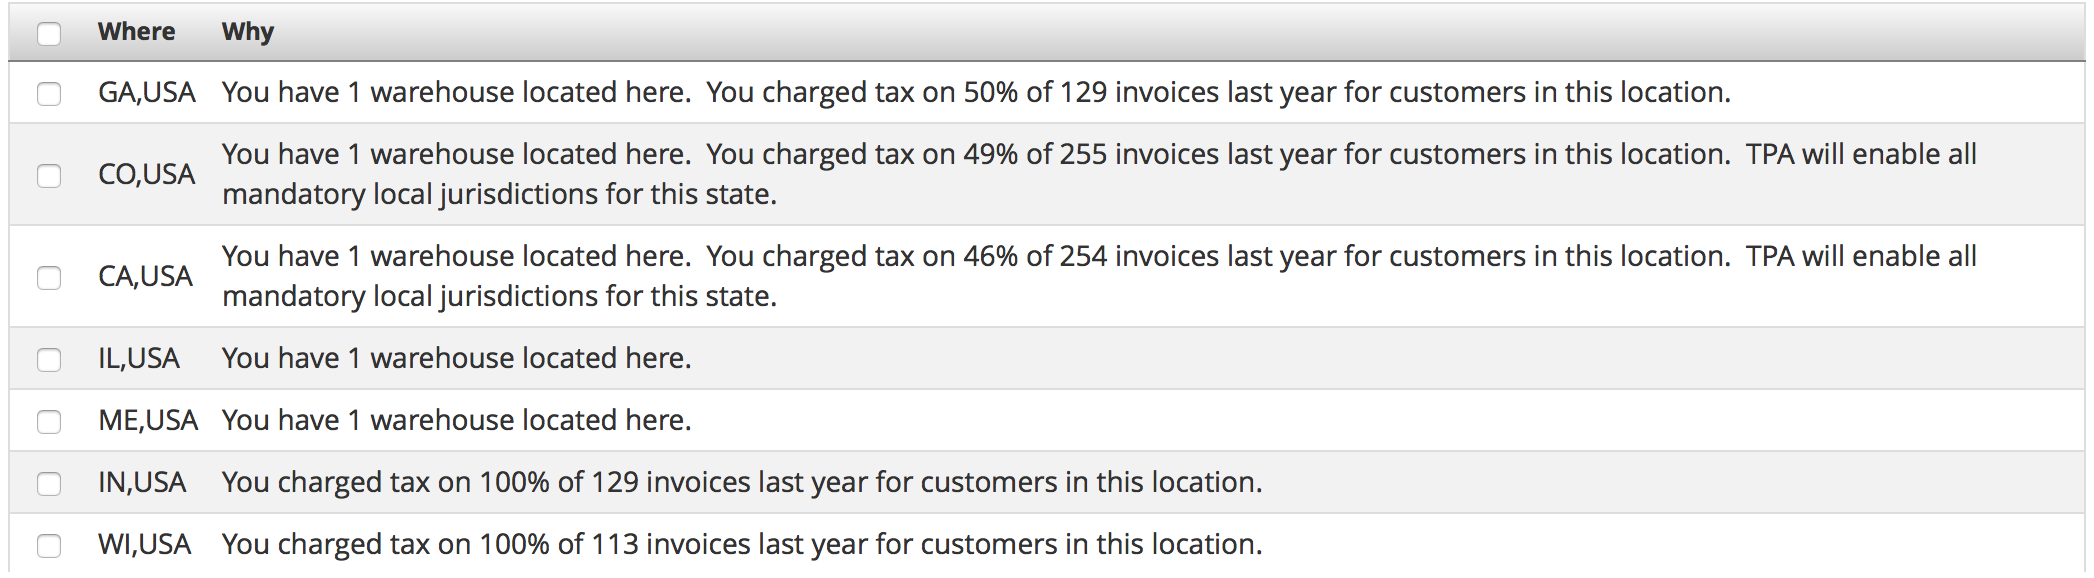Mark the ME,USA row checkbox

(49, 422)
